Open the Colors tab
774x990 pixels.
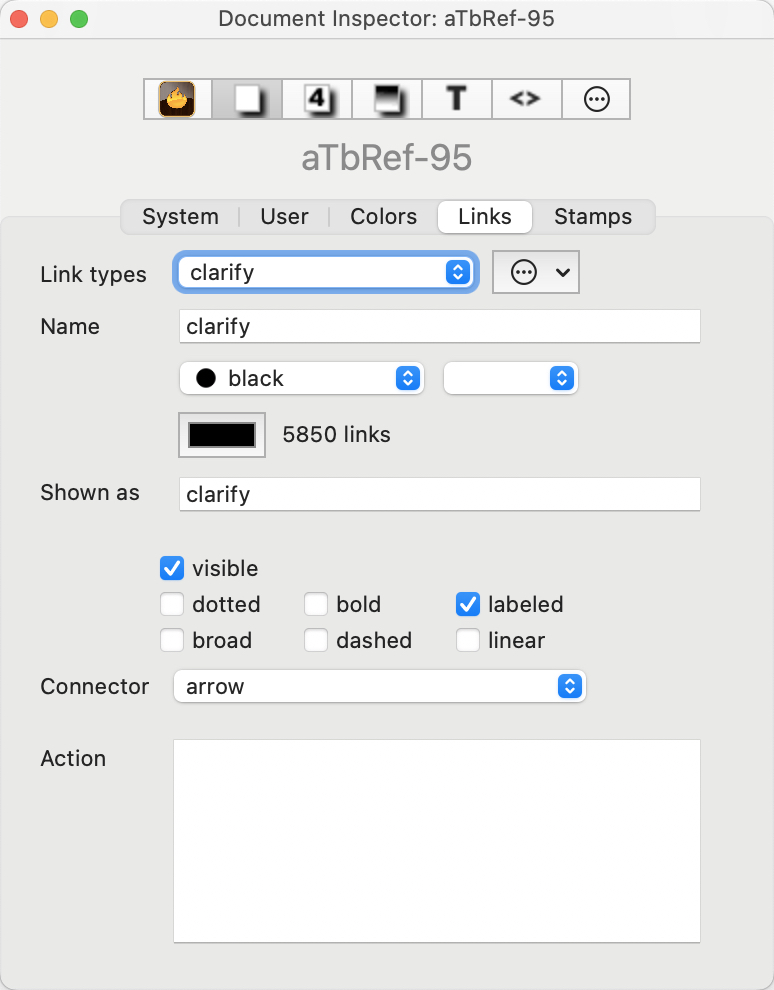pos(383,216)
